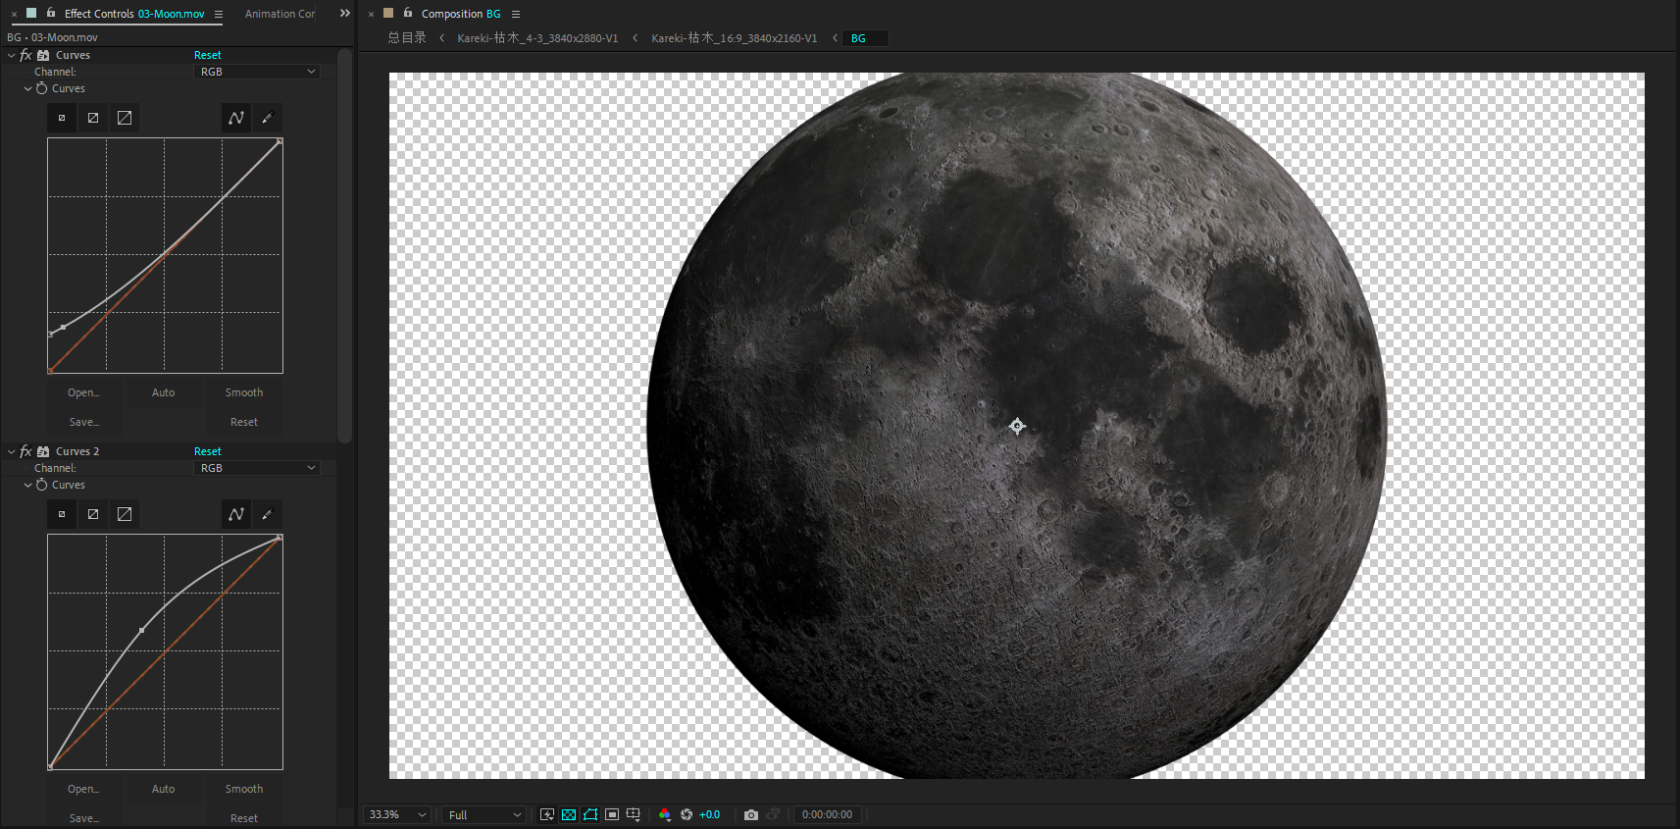Toggle the stopwatch for Curves 2 property
Image resolution: width=1680 pixels, height=829 pixels.
42,484
